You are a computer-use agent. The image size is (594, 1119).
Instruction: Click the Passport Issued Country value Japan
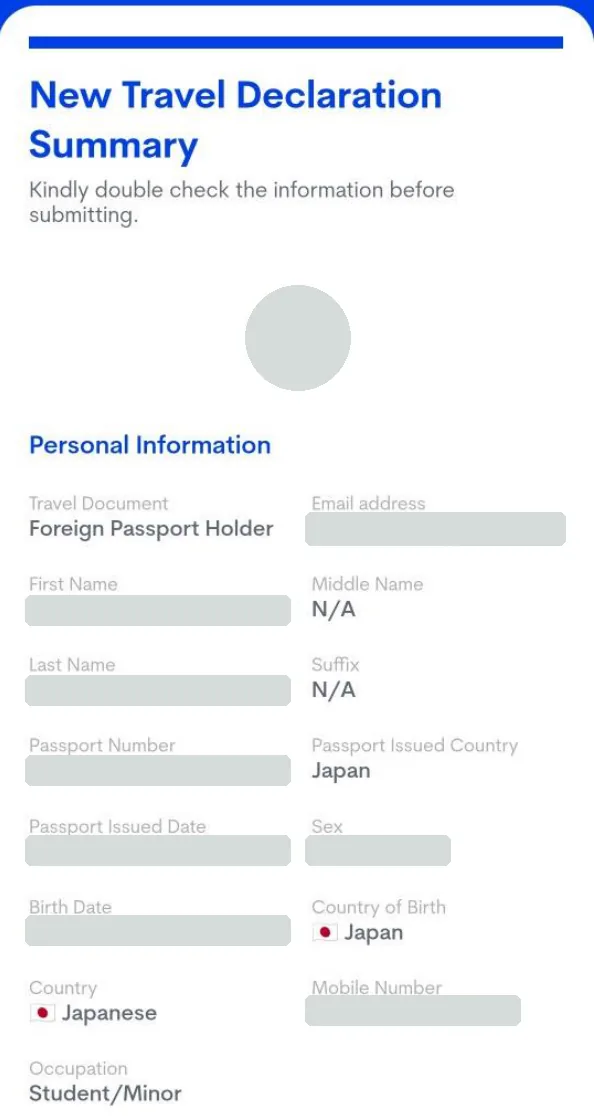coord(341,771)
